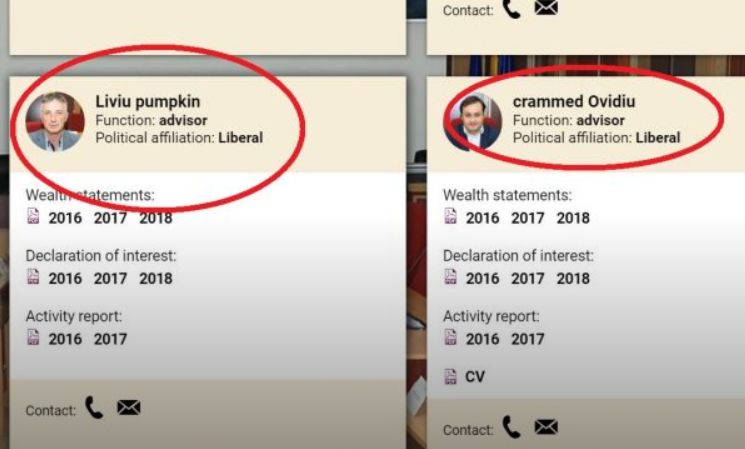Click PDF icon beside Liviu's Wealth statements
The width and height of the screenshot is (745, 449).
33,216
